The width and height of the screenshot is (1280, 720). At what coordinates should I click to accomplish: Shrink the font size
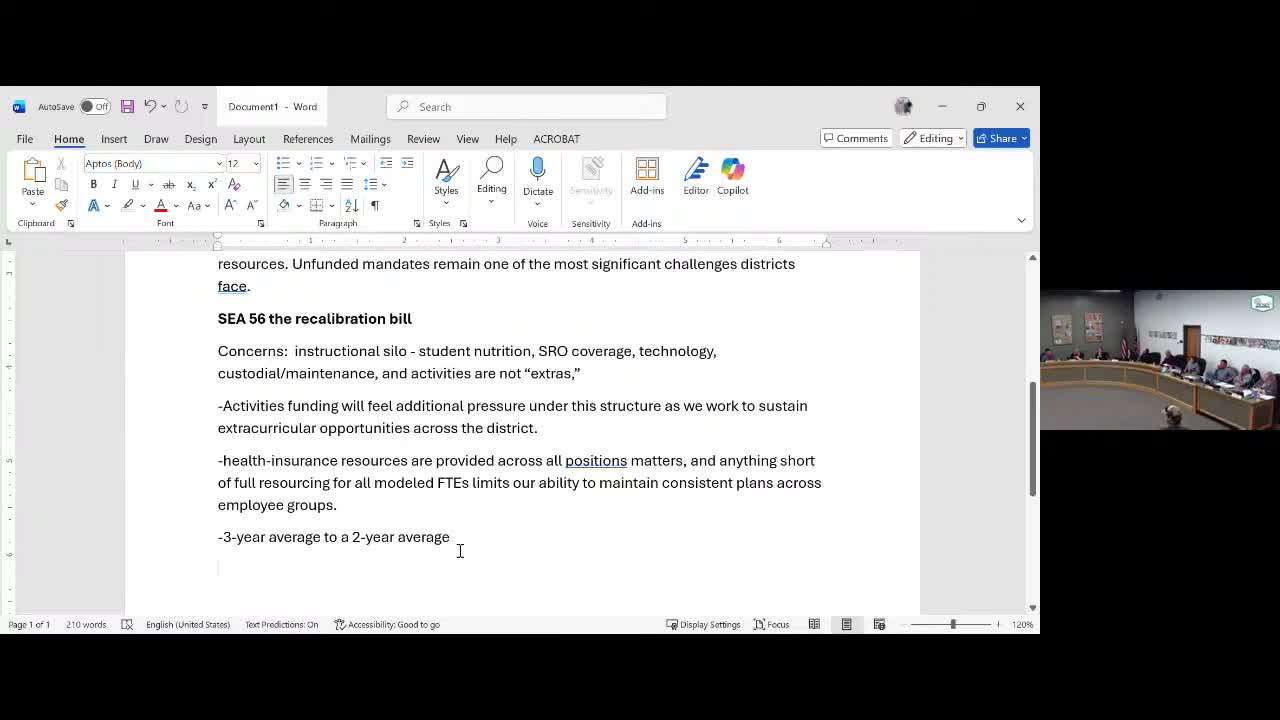tap(250, 206)
